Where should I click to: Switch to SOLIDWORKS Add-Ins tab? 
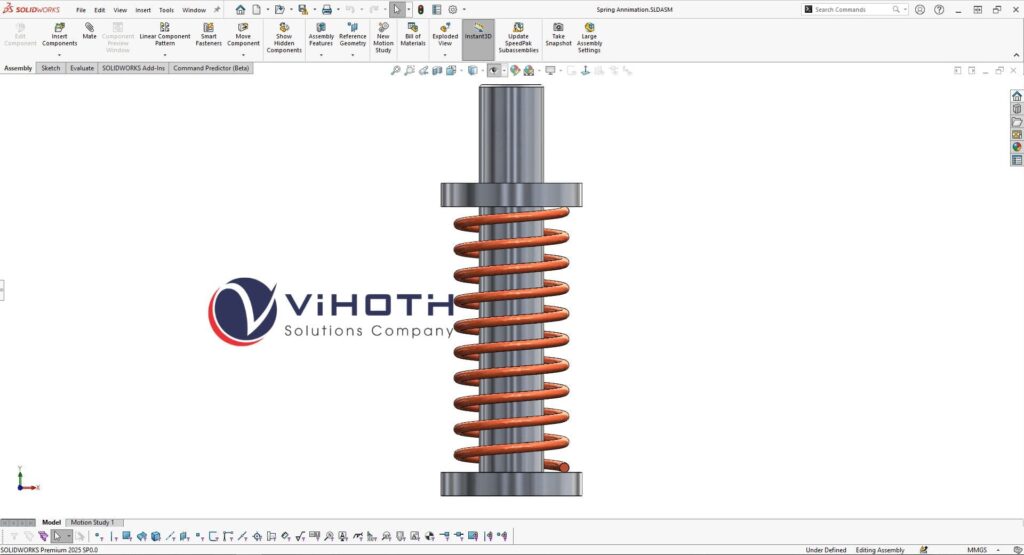[133, 68]
